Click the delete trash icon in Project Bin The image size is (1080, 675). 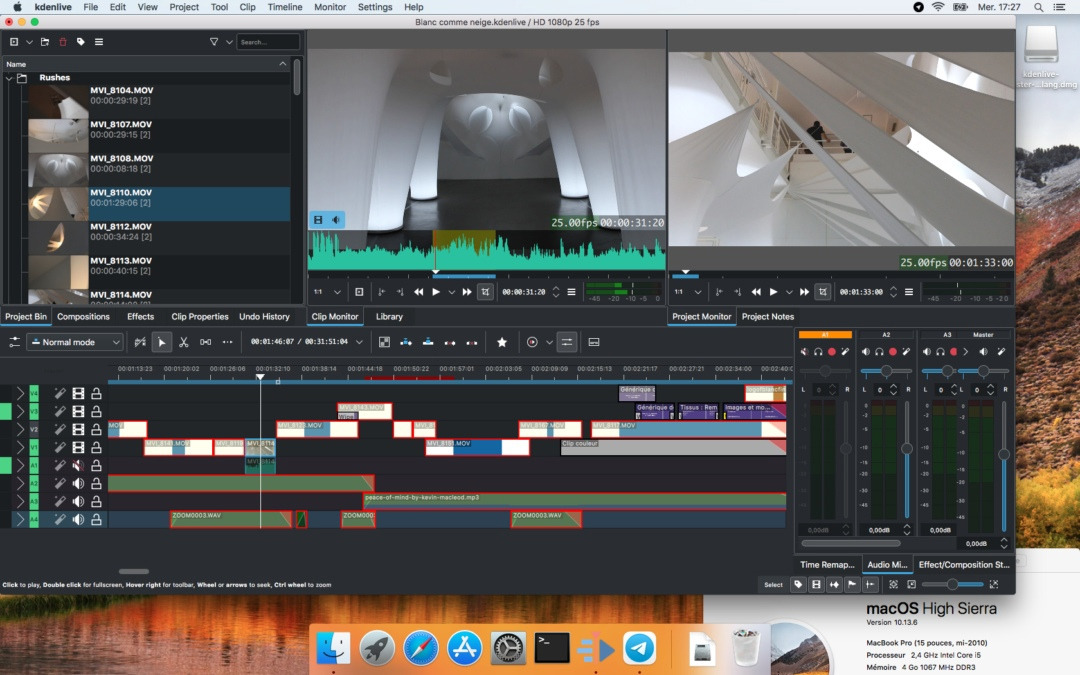(x=63, y=42)
